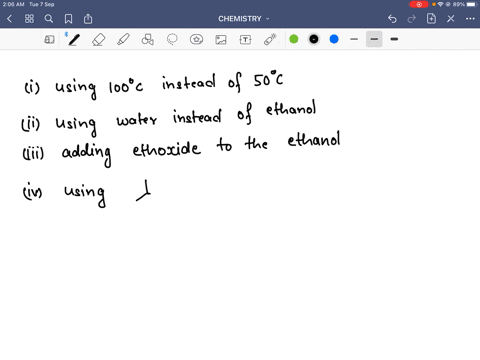This screenshot has height=360, width=480.
Task: Open the share and export menu
Action: (88, 19)
